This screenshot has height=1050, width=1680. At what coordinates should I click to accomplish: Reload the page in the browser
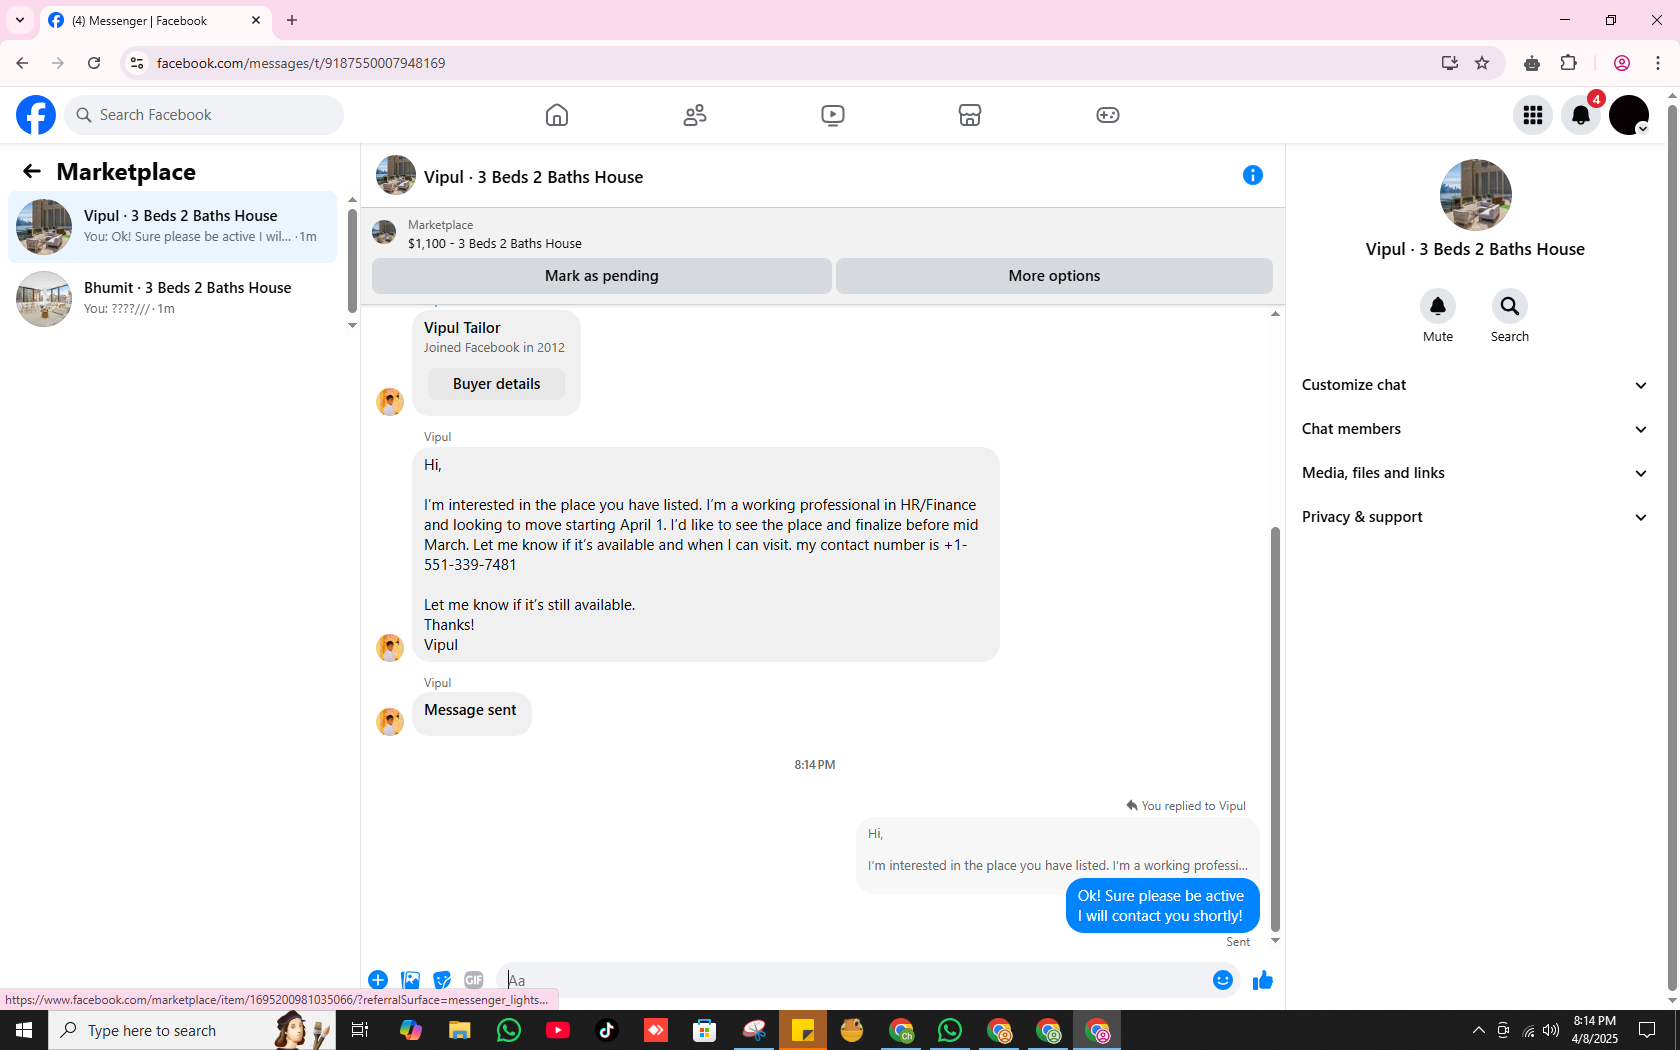pos(94,63)
